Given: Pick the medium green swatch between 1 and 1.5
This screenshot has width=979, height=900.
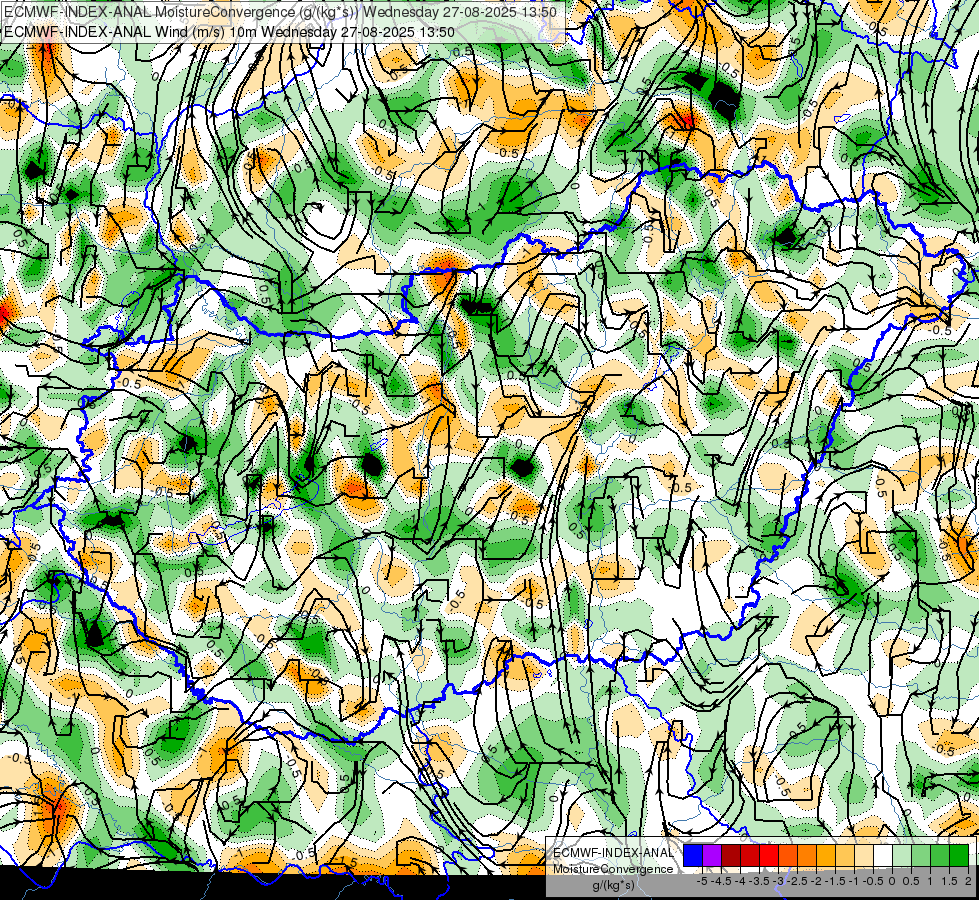Looking at the screenshot, I should click(x=940, y=855).
